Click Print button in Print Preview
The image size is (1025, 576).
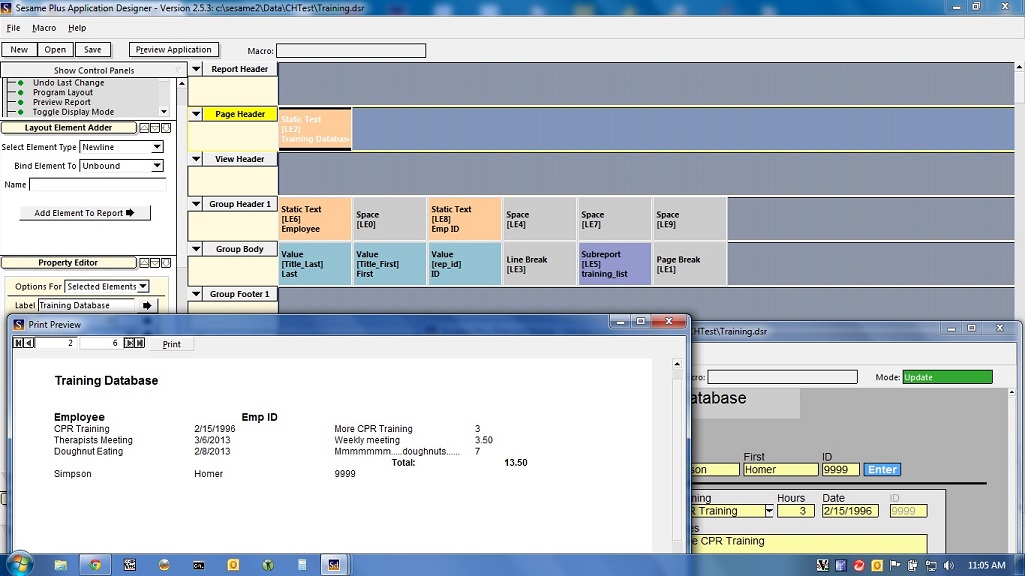click(x=171, y=344)
